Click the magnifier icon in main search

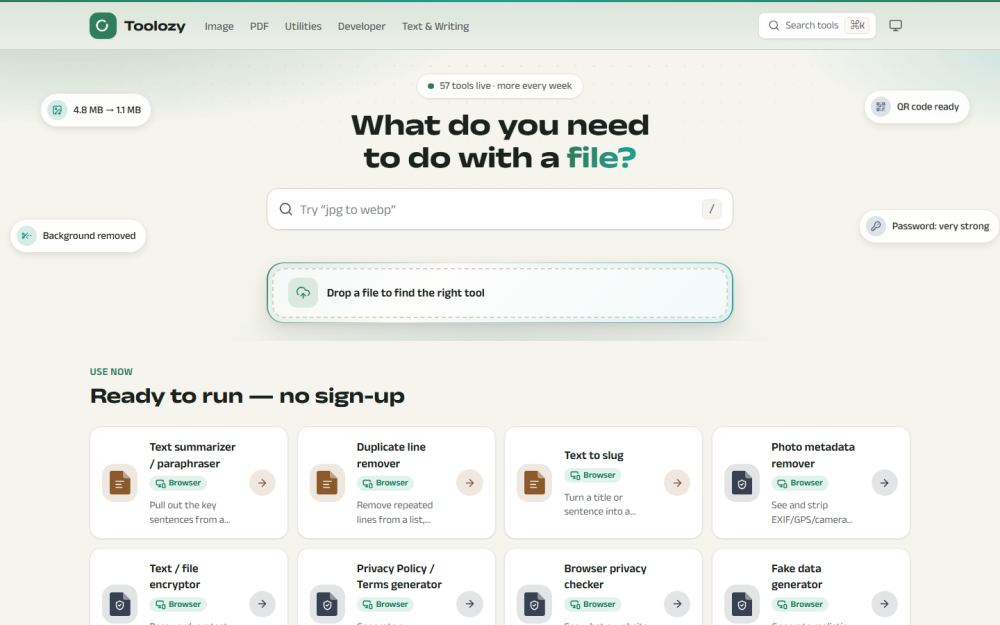tap(286, 209)
